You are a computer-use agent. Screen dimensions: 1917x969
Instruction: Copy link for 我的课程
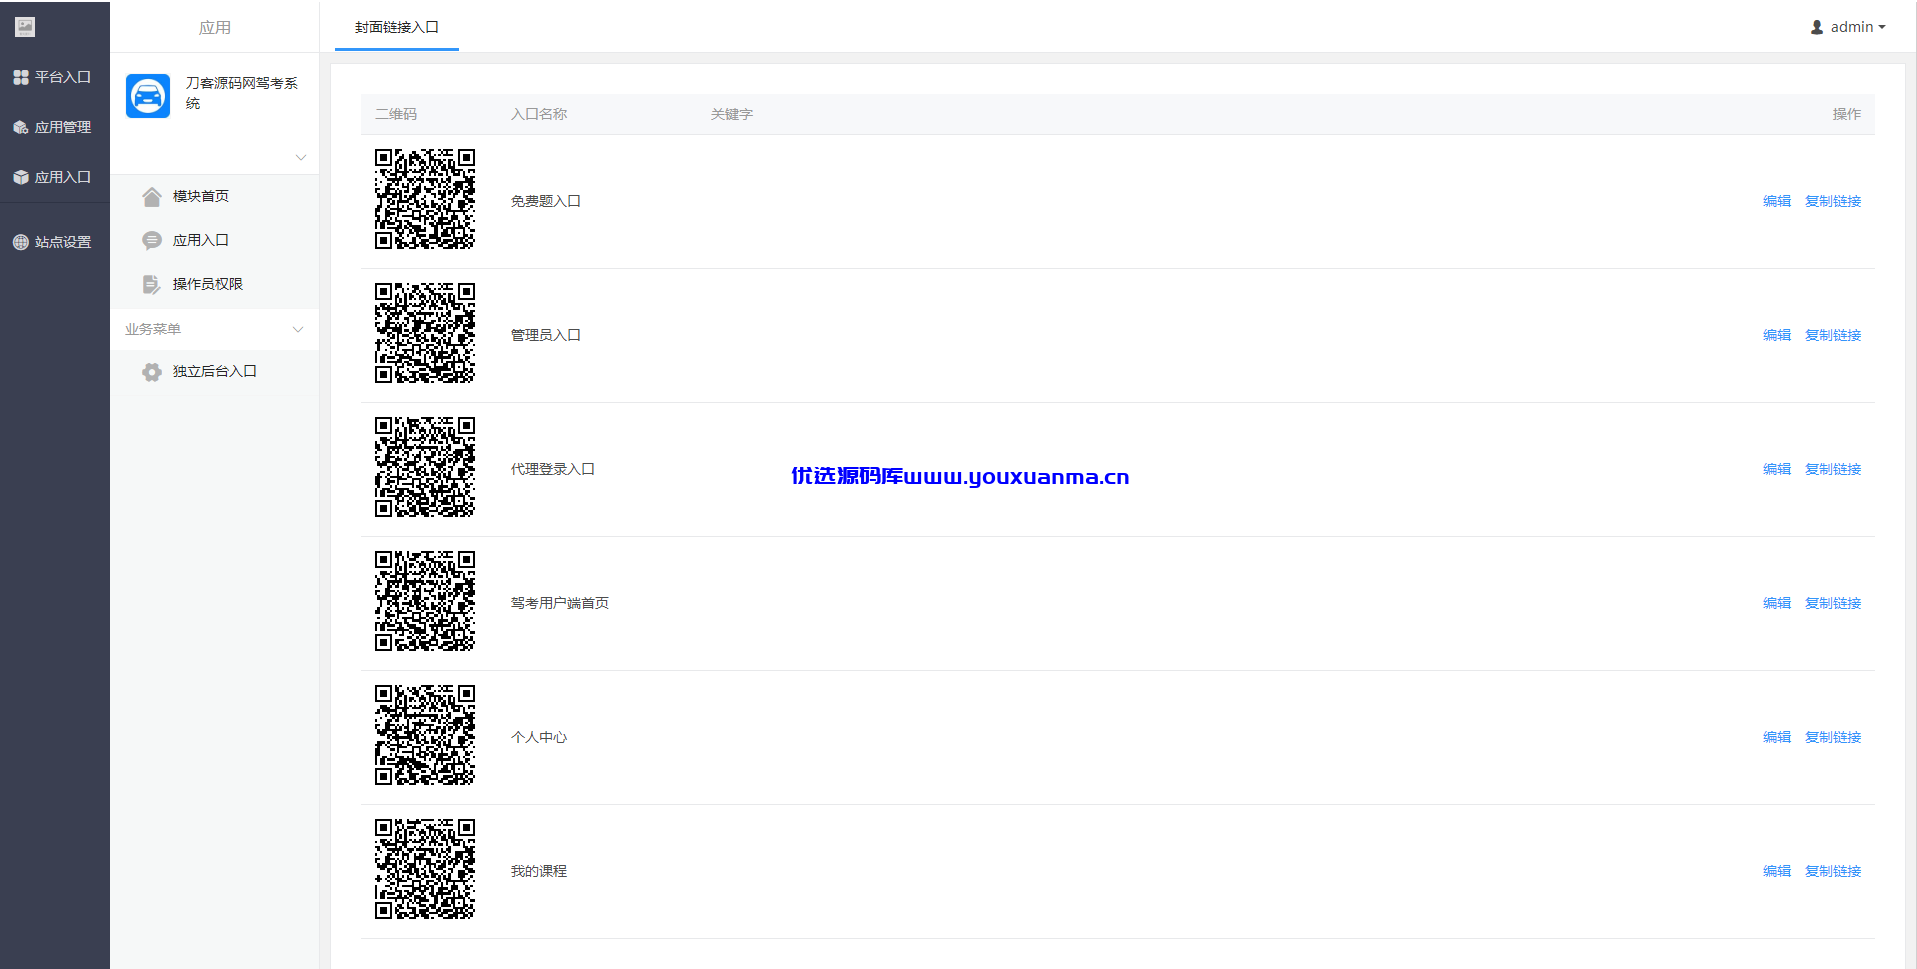click(x=1833, y=871)
